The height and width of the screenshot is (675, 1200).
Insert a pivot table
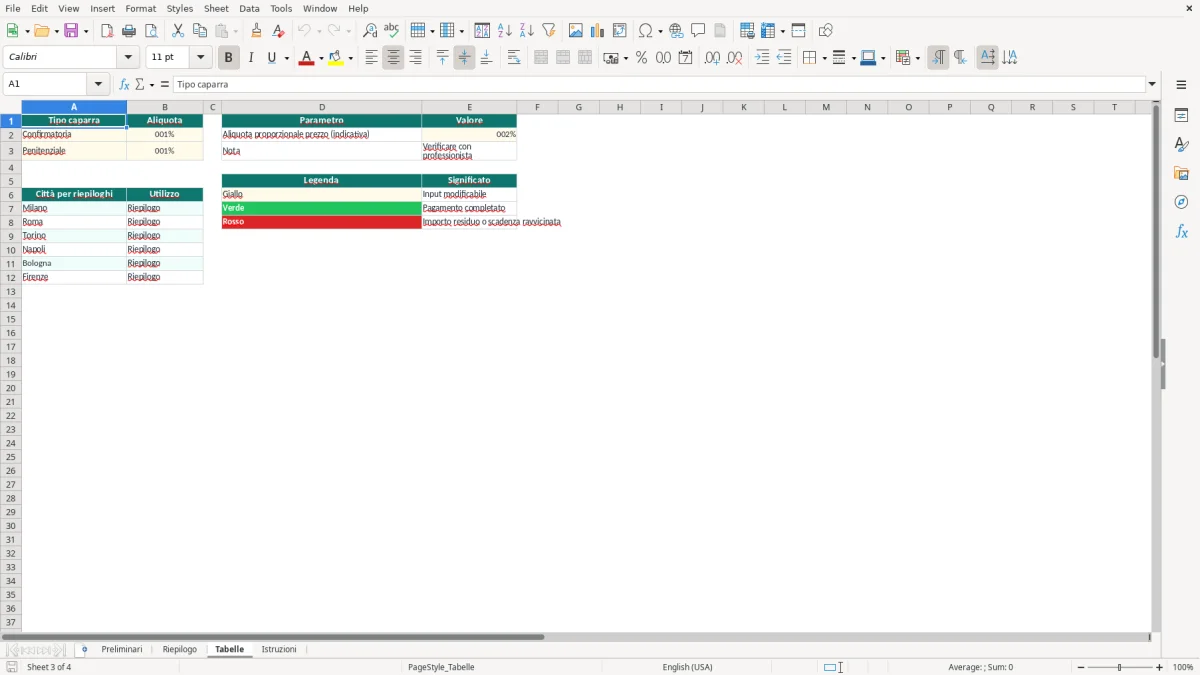coord(619,31)
